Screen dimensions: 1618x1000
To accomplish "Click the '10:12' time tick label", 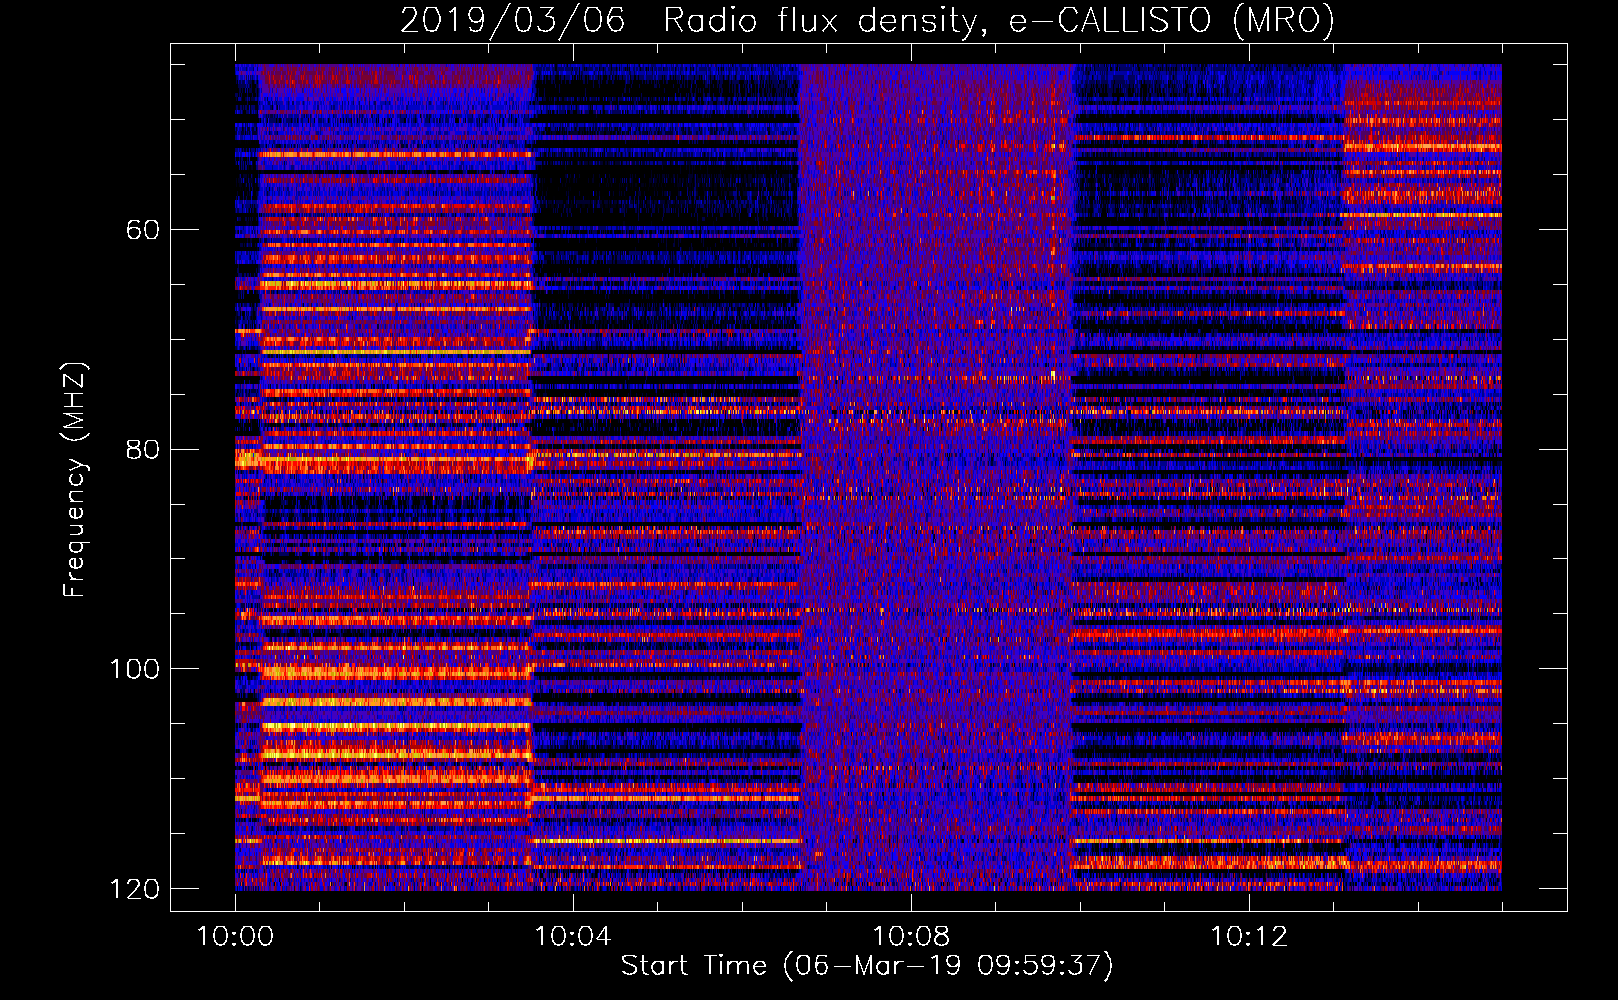I will [x=1249, y=937].
